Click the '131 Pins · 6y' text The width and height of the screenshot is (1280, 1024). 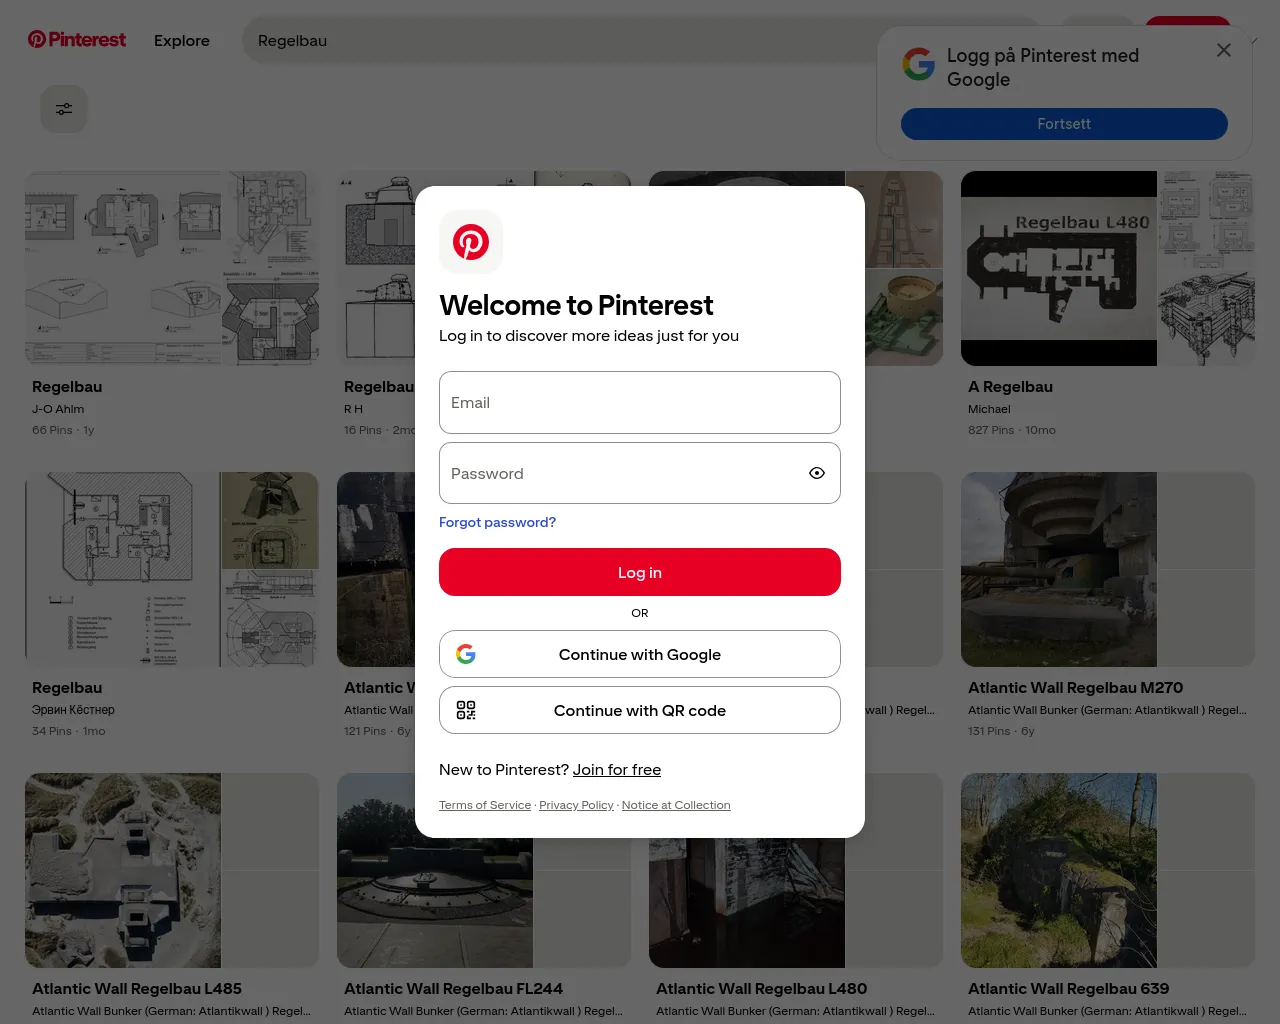pyautogui.click(x=1001, y=731)
